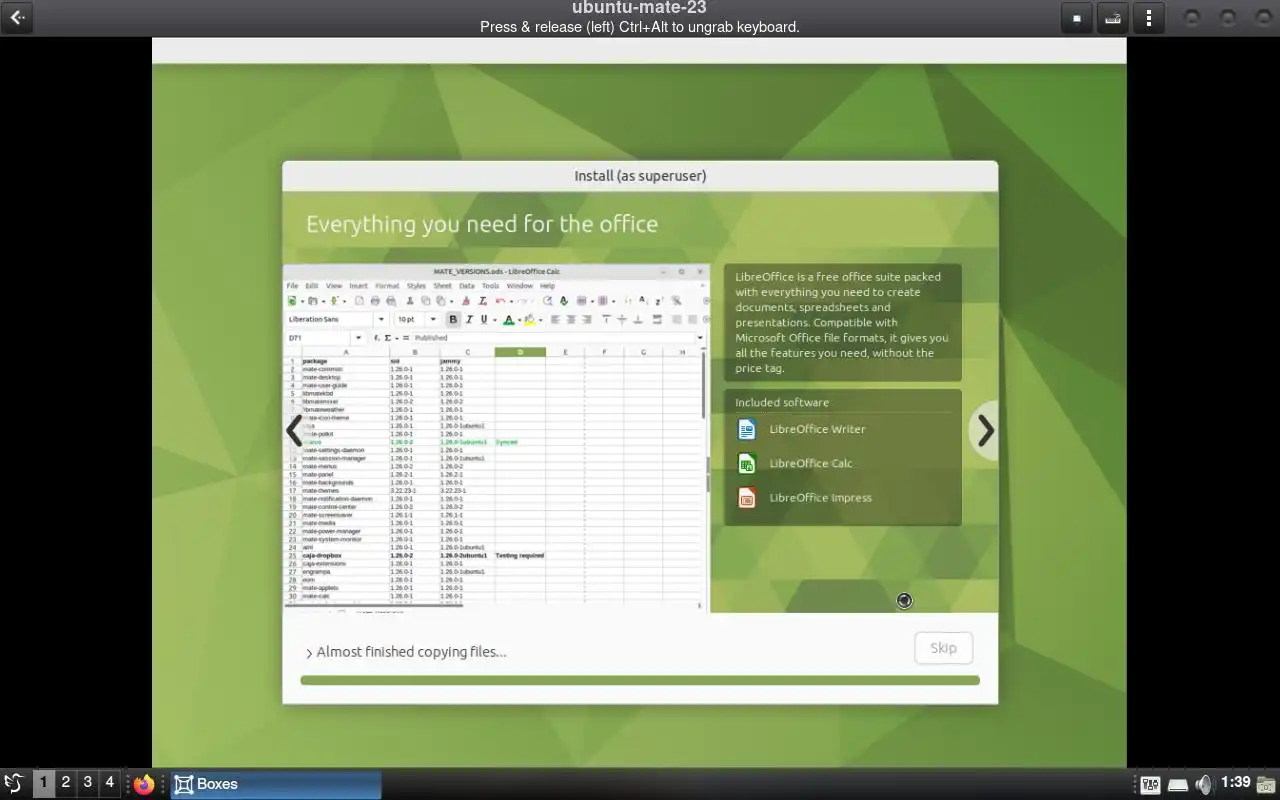This screenshot has width=1280, height=800.
Task: Click the circular cursor indicator on slide
Action: 904,600
